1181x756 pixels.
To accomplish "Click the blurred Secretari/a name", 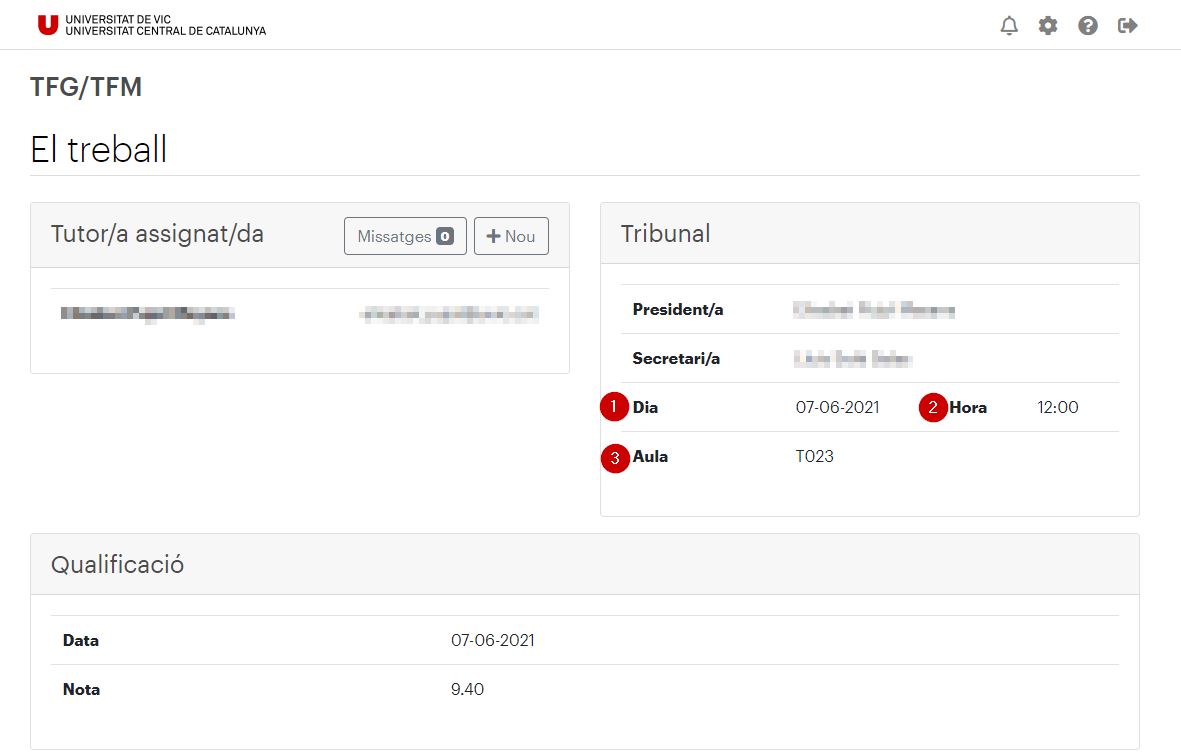I will point(853,358).
